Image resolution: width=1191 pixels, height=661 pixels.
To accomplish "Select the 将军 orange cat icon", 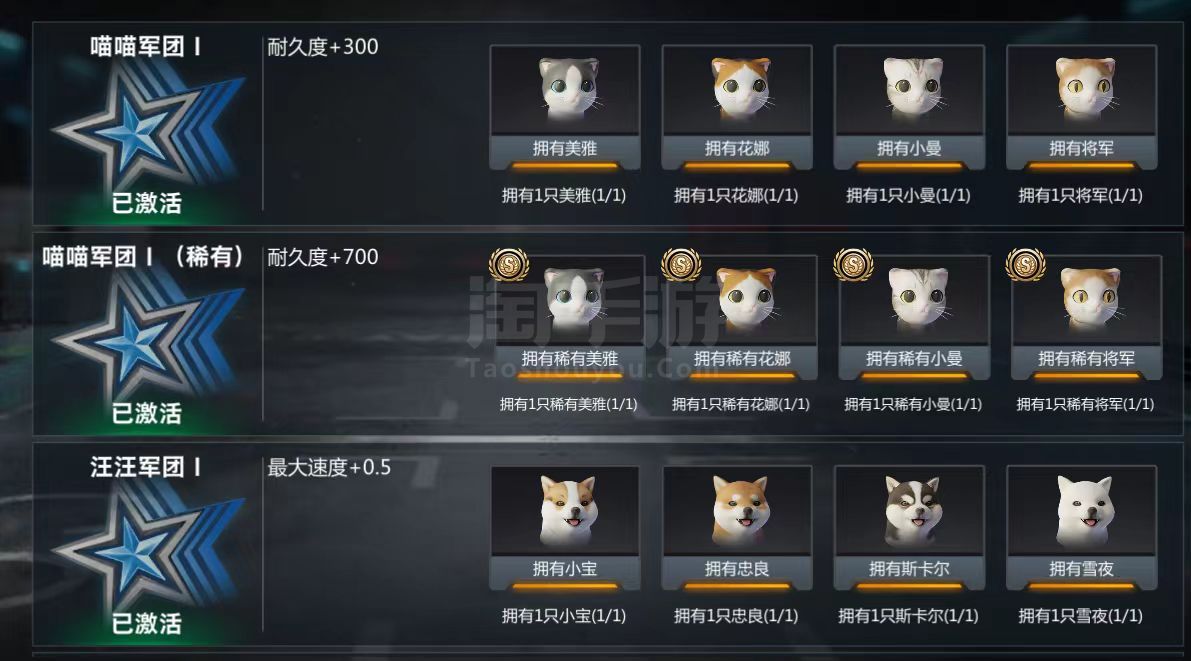I will [1085, 87].
